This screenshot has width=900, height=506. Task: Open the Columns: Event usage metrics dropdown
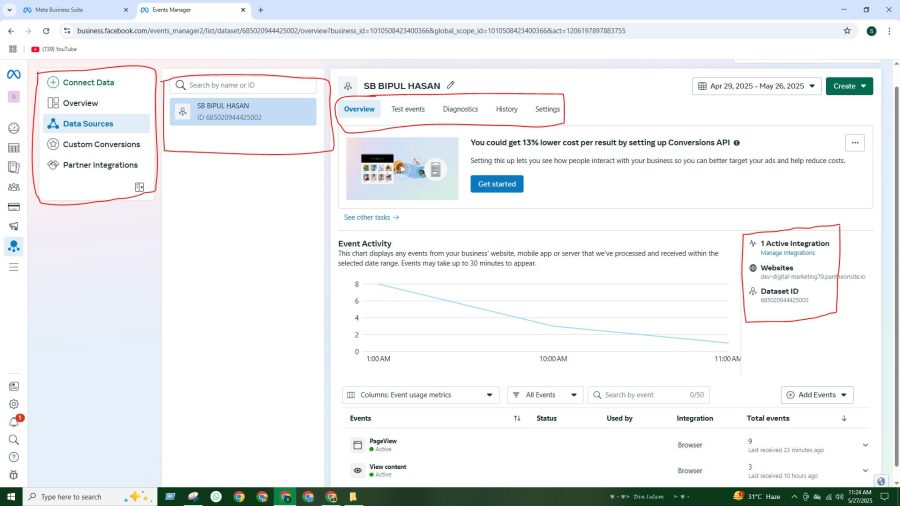[x=421, y=395]
